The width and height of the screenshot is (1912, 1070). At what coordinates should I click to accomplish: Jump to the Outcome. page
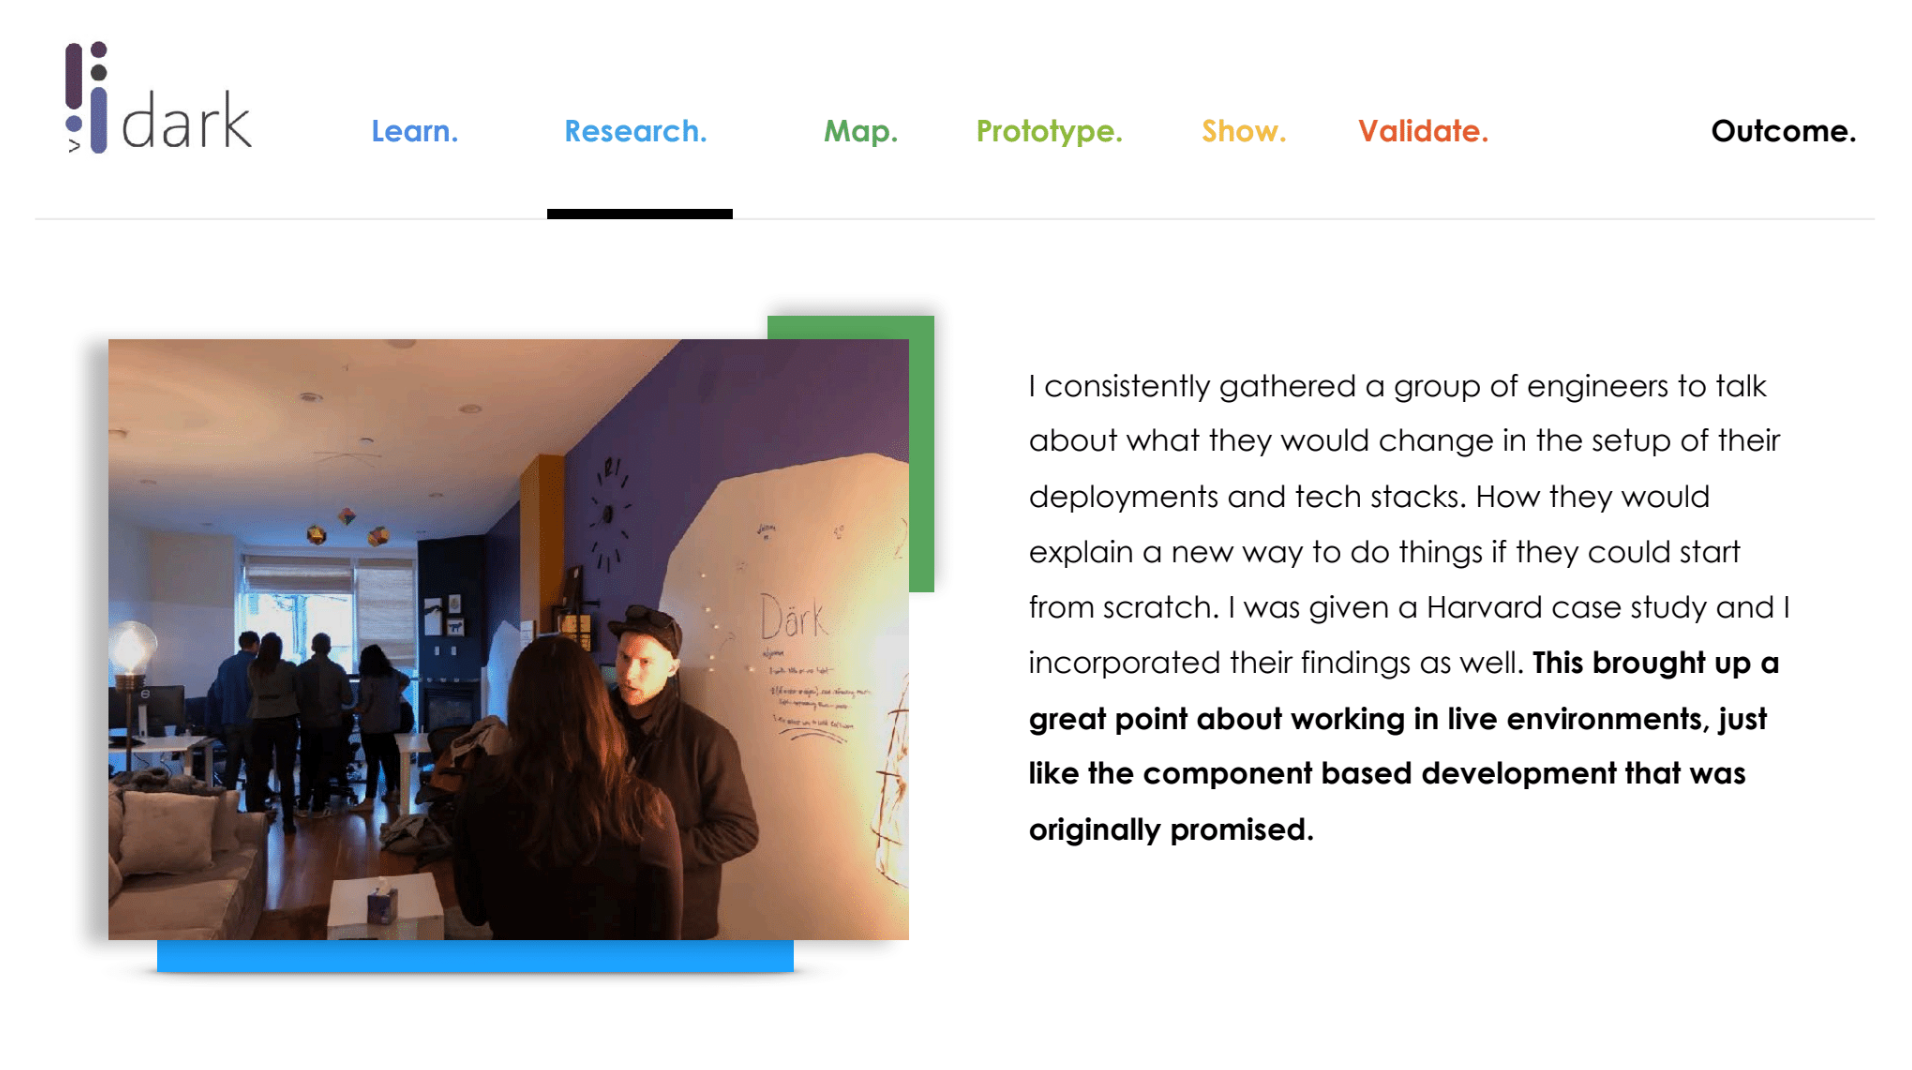pyautogui.click(x=1783, y=131)
